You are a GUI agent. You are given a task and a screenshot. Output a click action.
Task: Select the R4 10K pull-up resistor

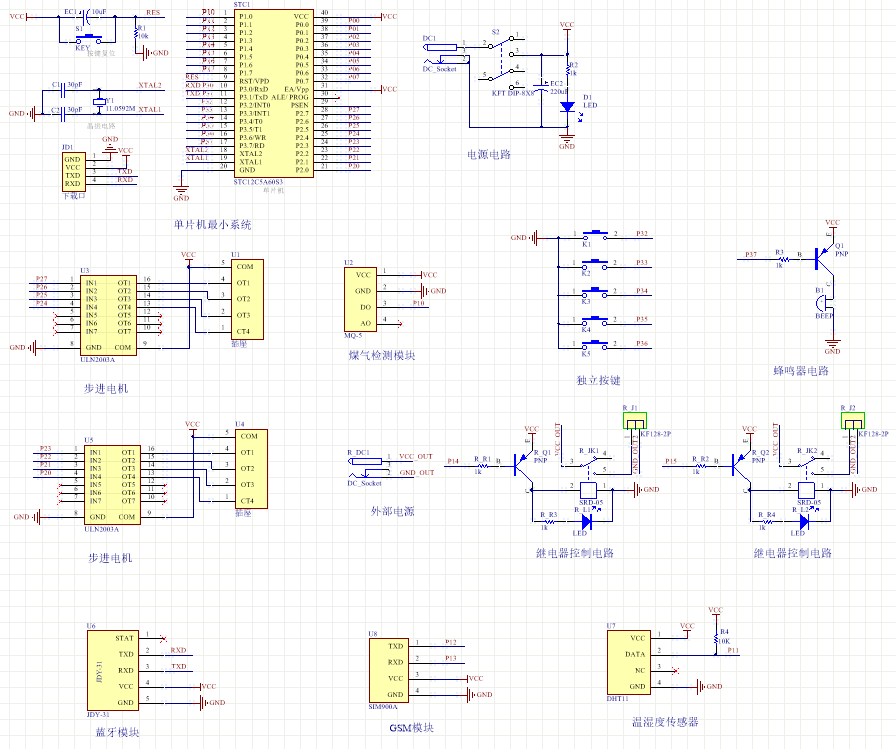(x=715, y=636)
